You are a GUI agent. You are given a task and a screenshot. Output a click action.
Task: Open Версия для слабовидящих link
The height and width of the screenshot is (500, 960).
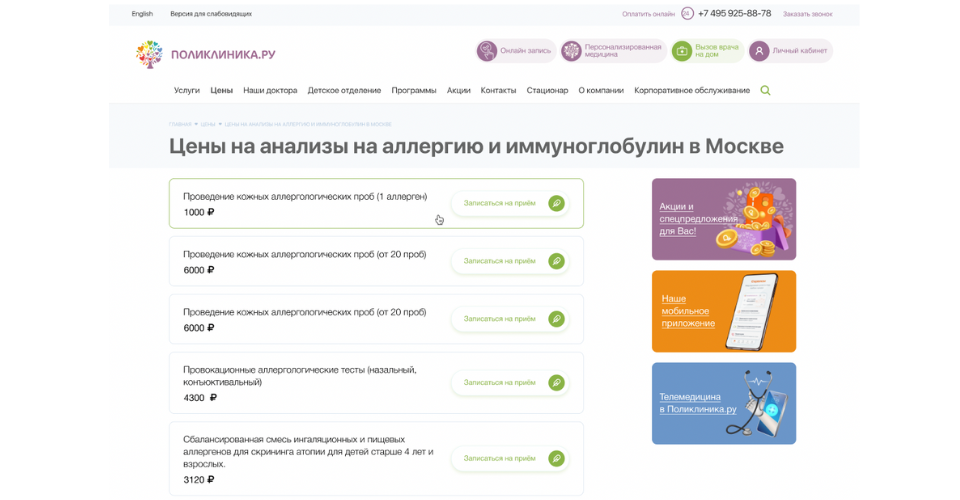coord(211,14)
